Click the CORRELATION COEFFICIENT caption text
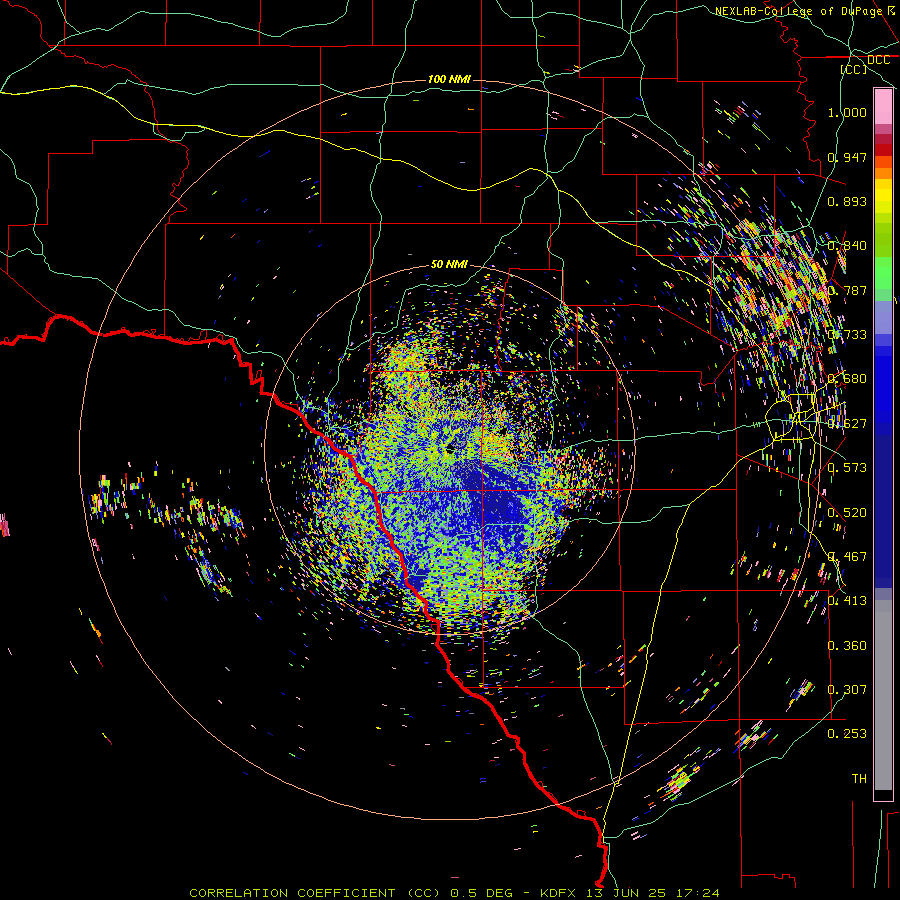This screenshot has width=900, height=900. [292, 893]
